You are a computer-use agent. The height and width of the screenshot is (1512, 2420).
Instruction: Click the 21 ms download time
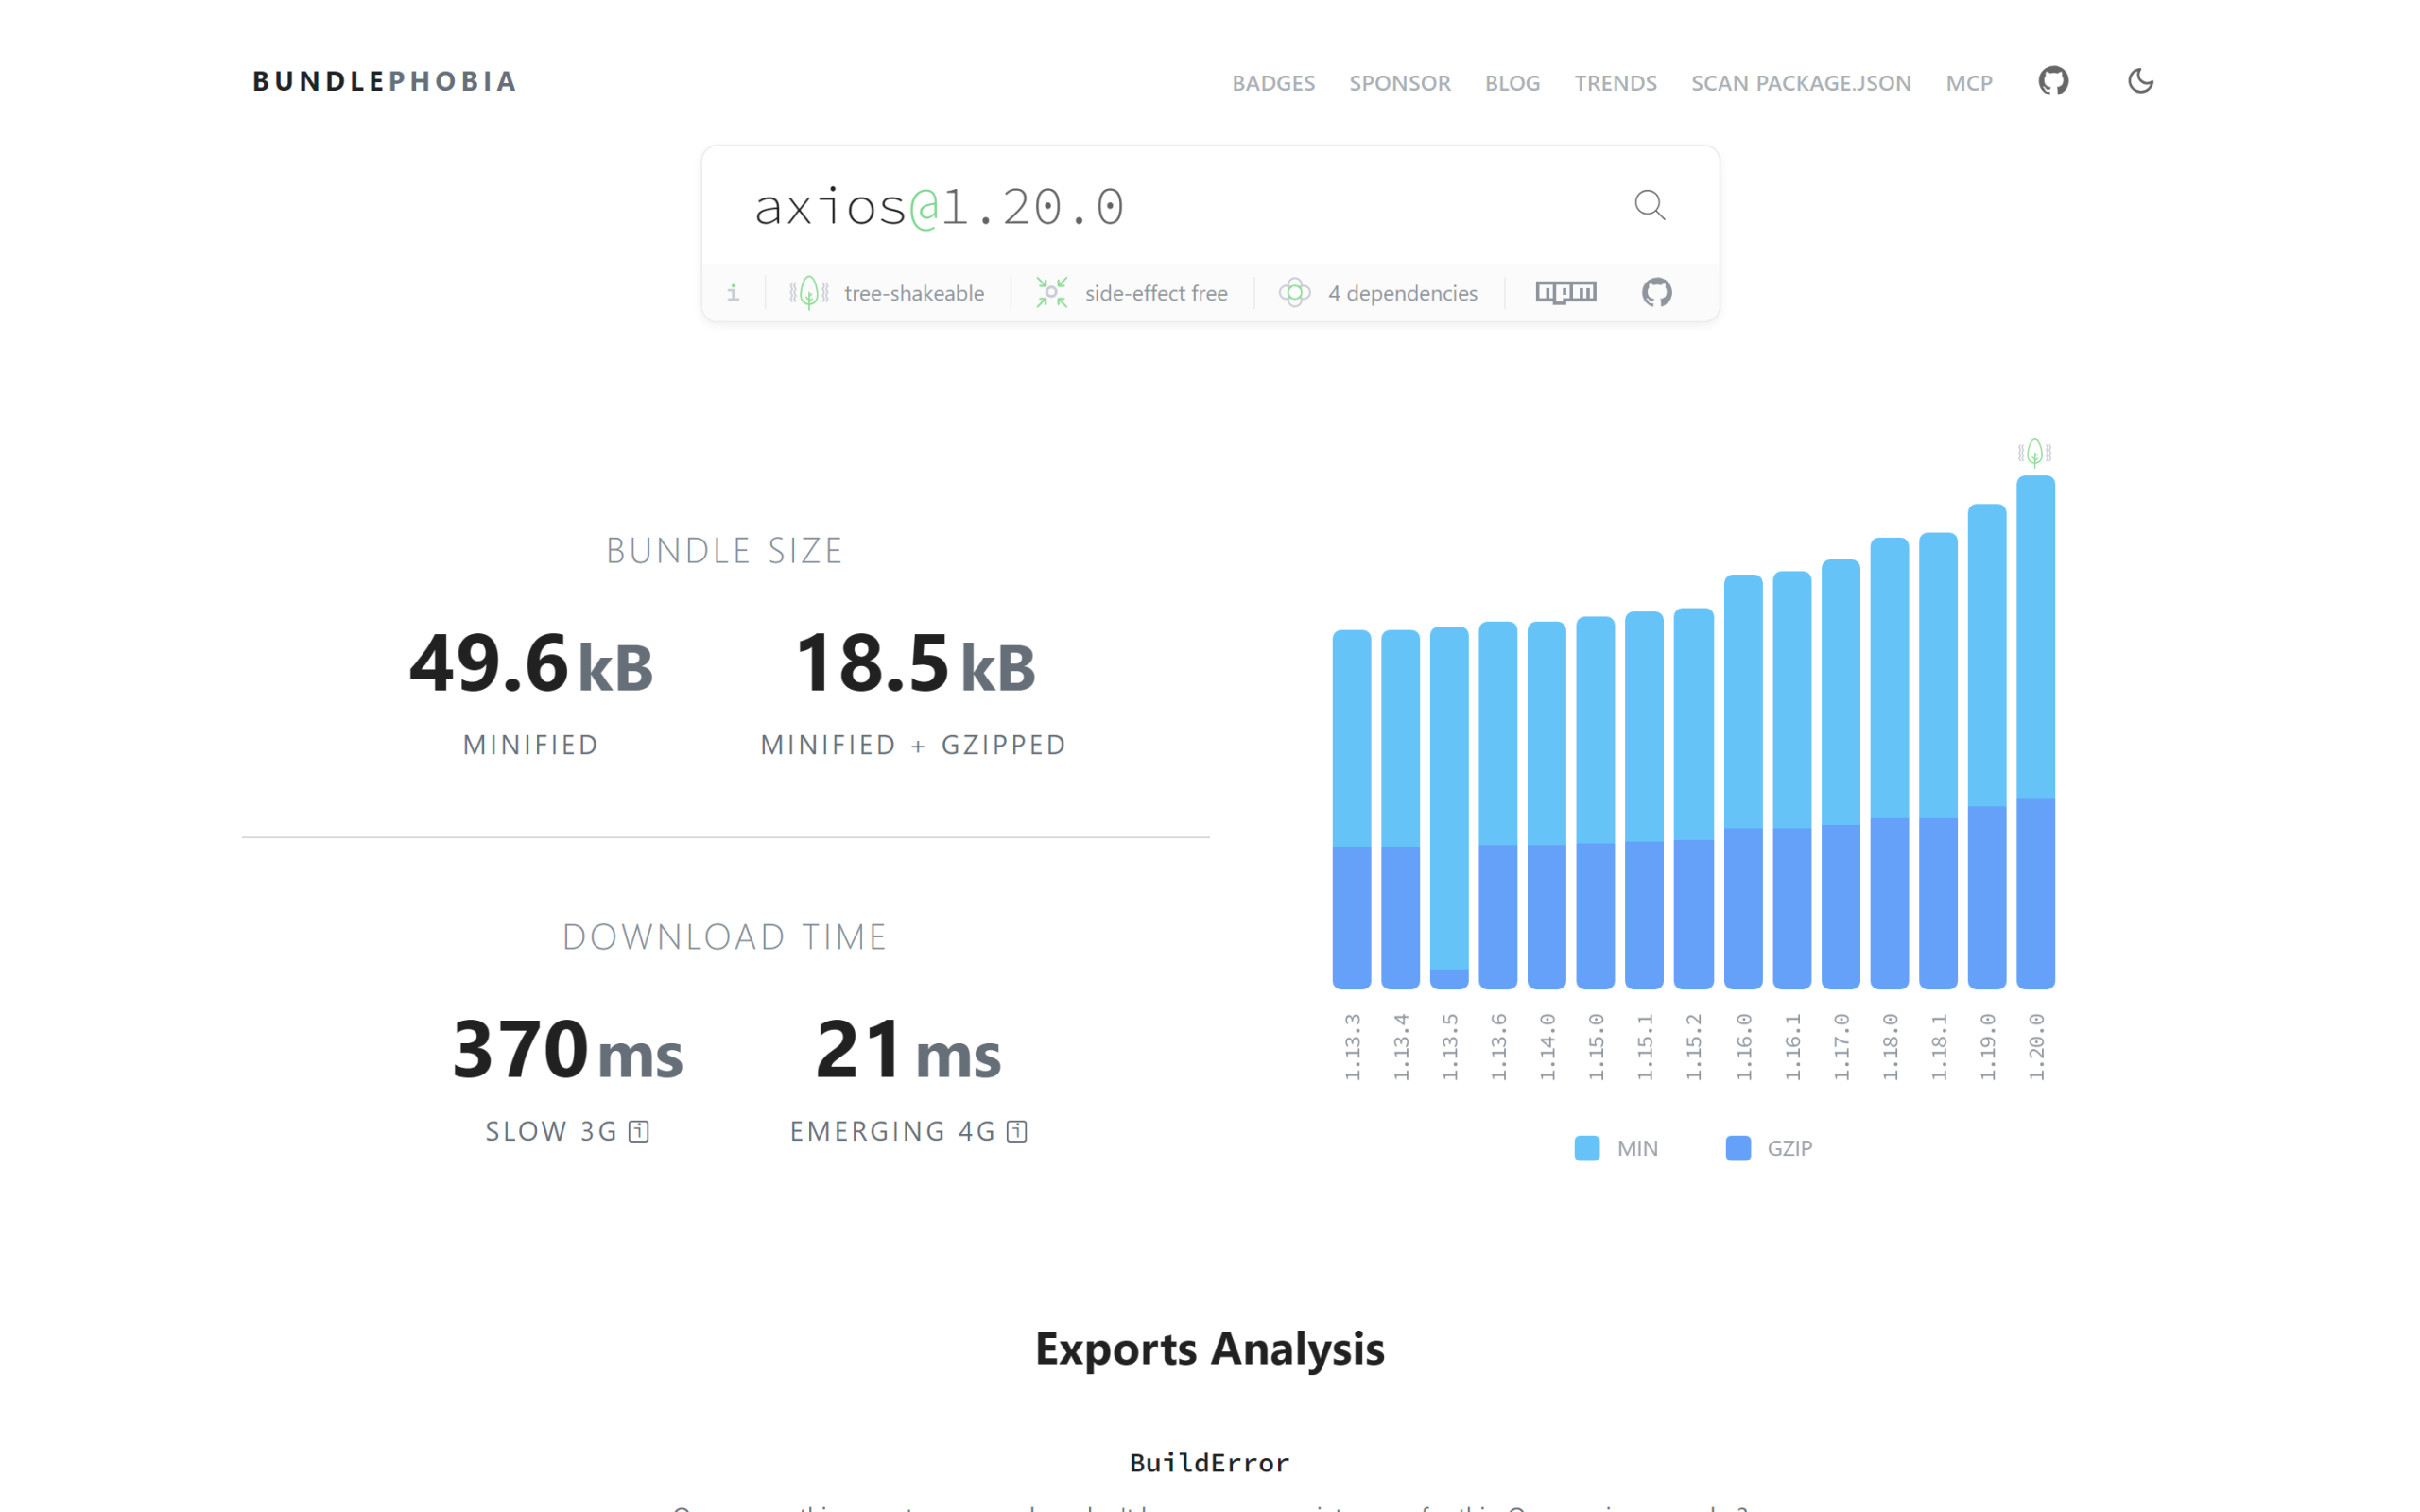(x=908, y=1050)
